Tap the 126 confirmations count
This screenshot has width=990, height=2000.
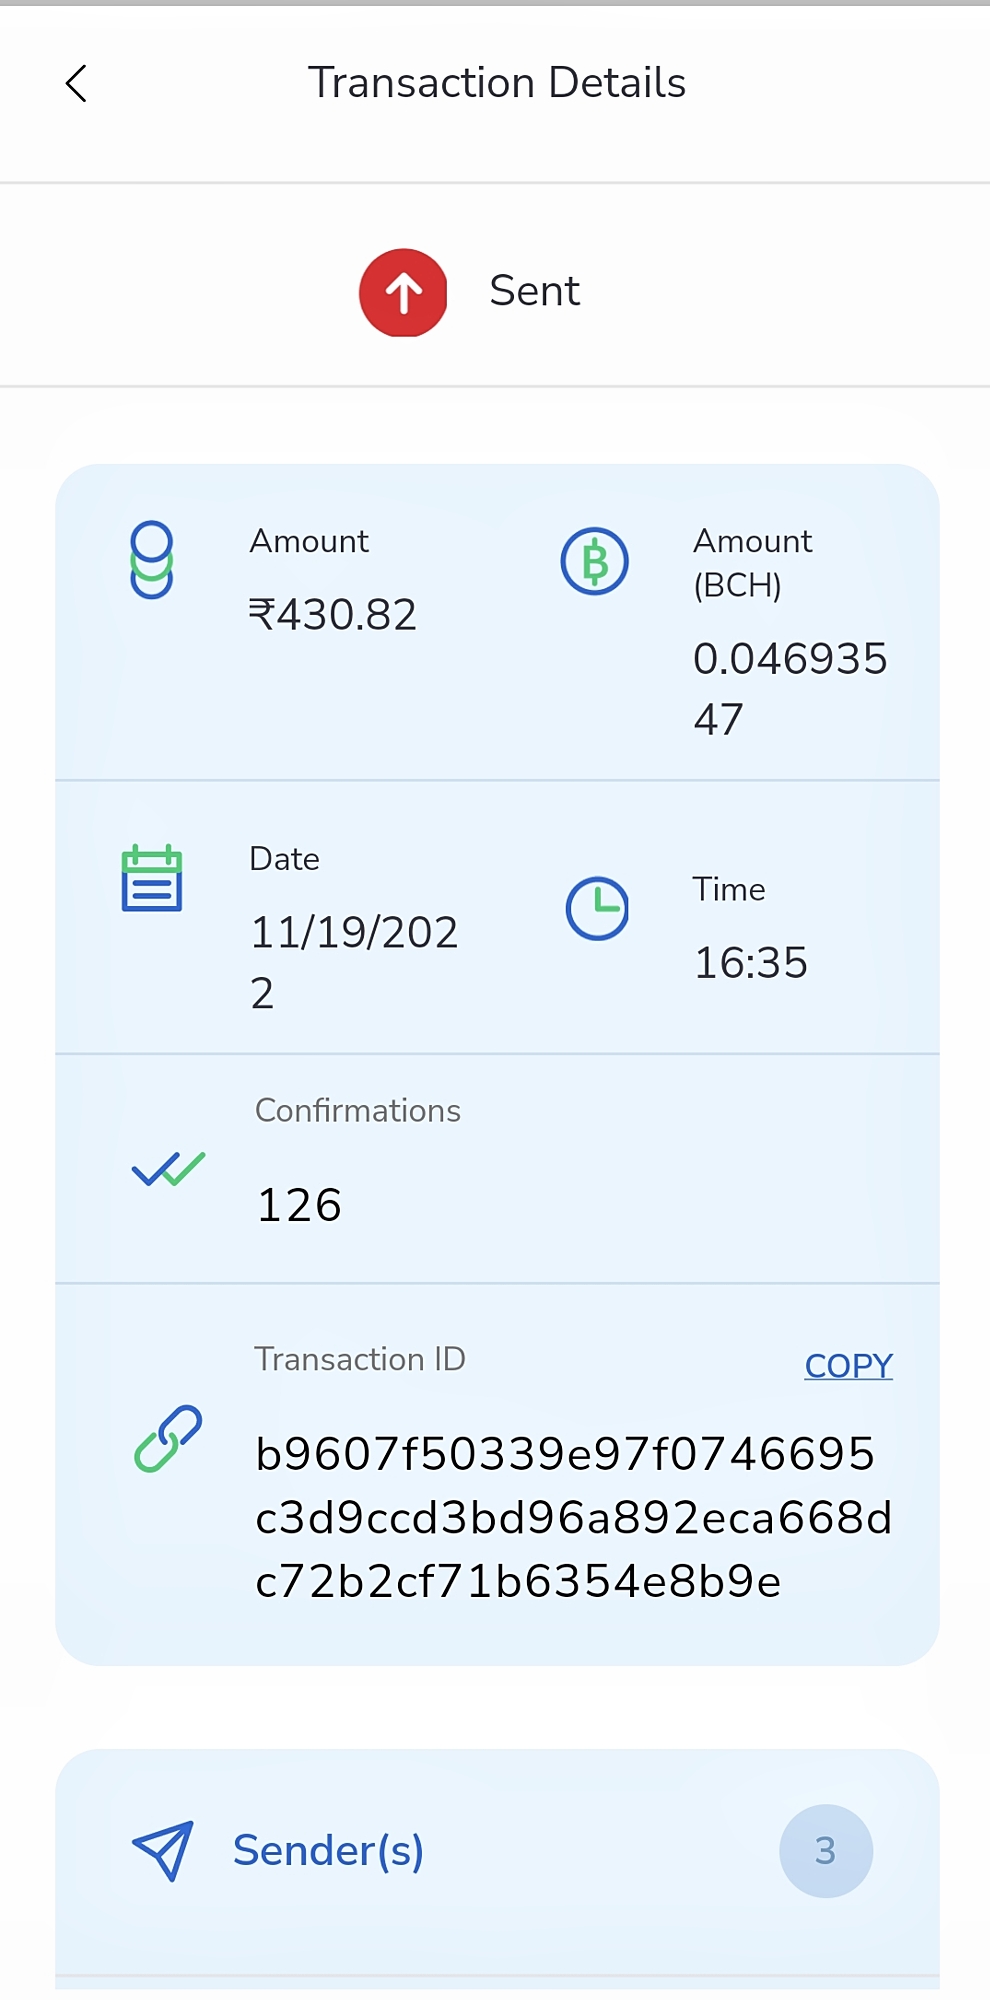pos(299,1205)
